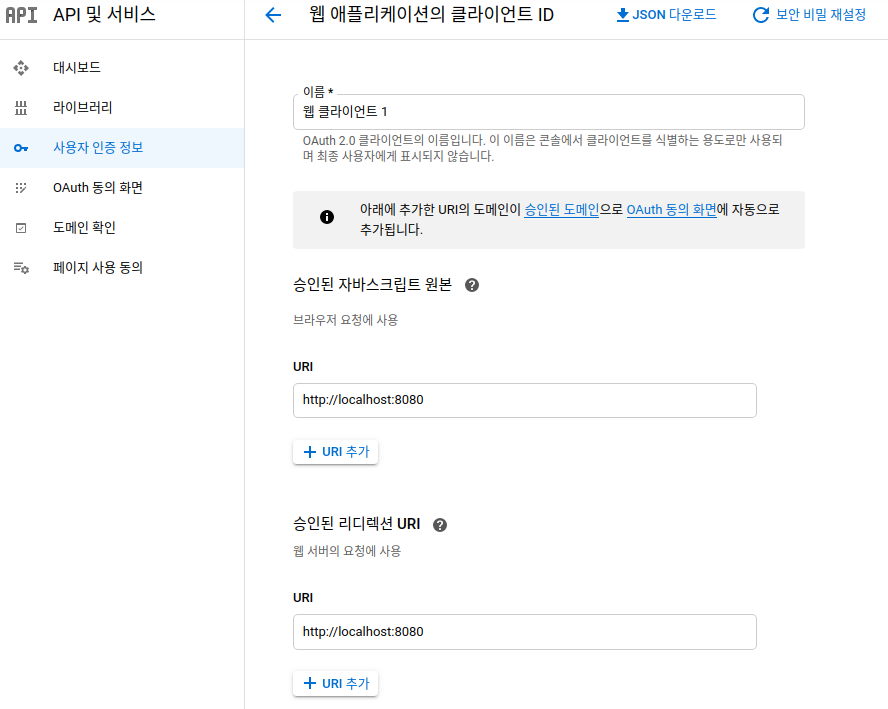
Task: Click 보안 비밀 재설정 button
Action: click(x=809, y=15)
